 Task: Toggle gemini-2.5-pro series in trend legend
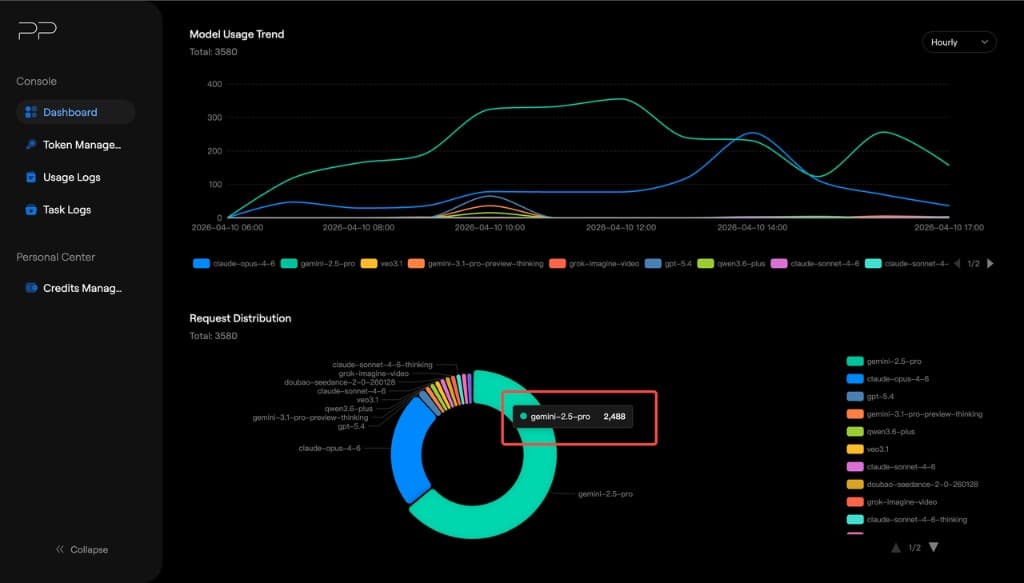[318, 264]
